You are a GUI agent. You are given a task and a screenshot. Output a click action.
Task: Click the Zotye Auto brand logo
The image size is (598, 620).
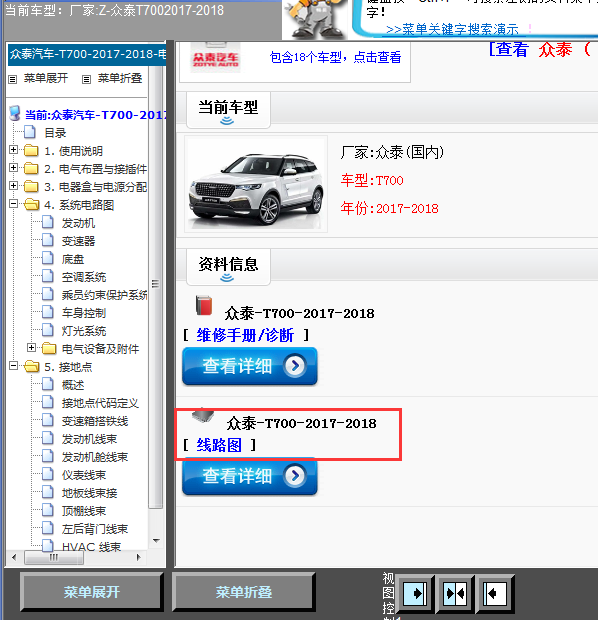tap(216, 59)
